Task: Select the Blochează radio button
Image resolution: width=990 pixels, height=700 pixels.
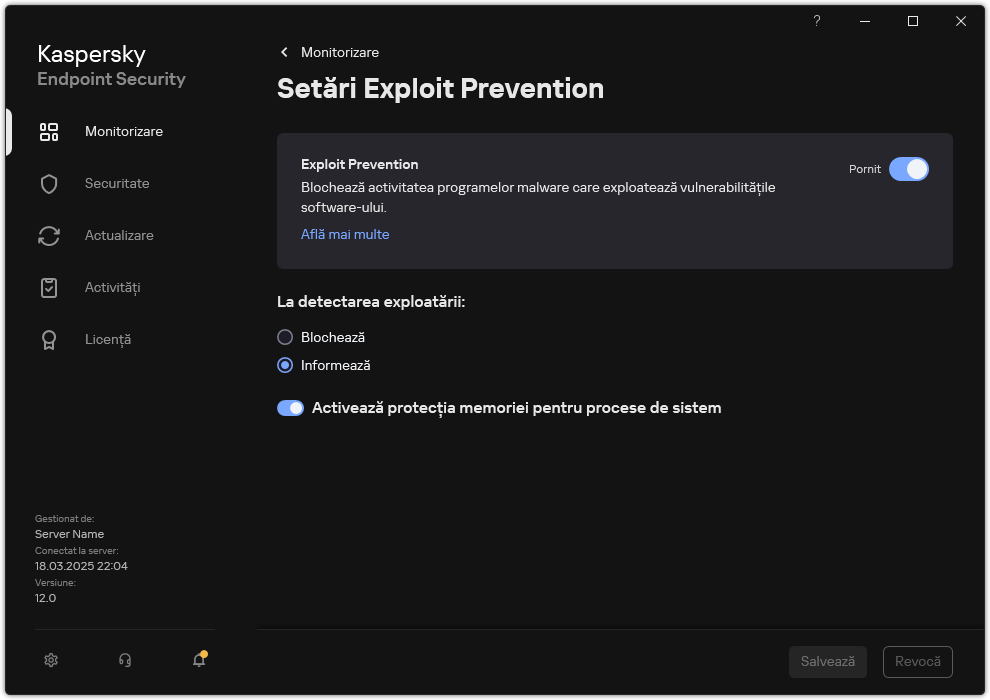Action: (285, 337)
